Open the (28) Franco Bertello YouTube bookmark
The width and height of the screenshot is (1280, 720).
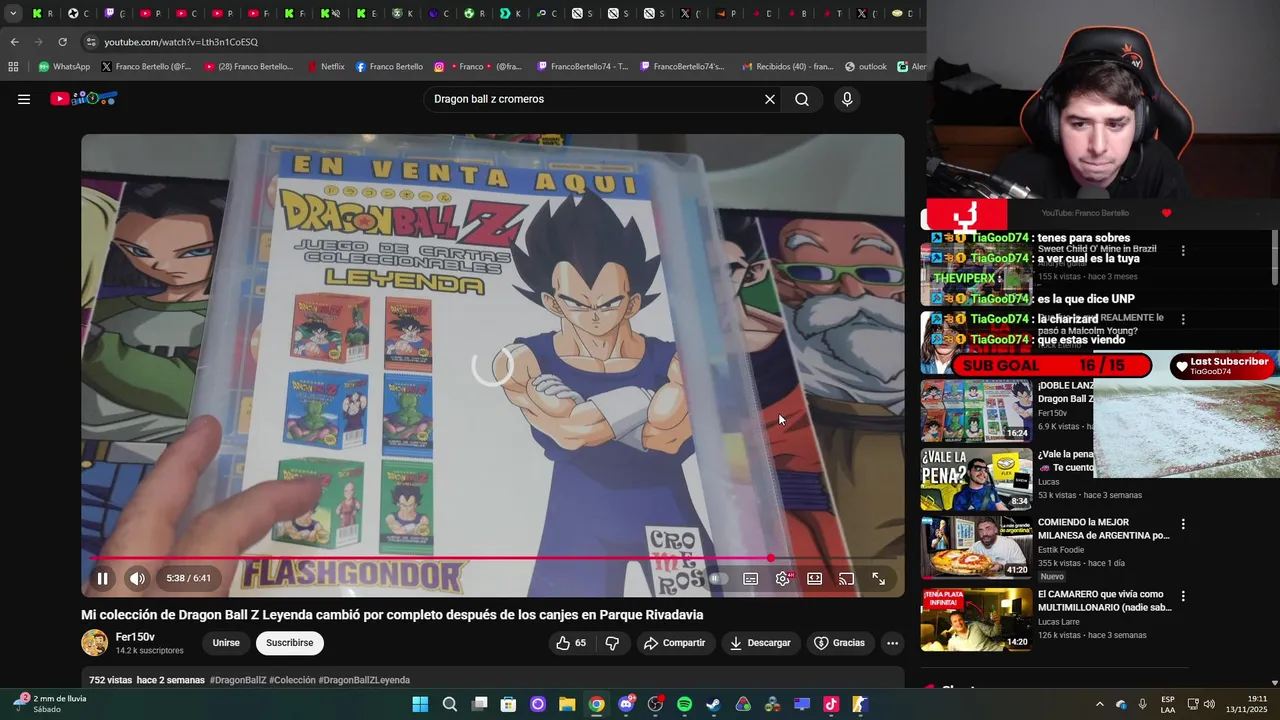click(249, 67)
